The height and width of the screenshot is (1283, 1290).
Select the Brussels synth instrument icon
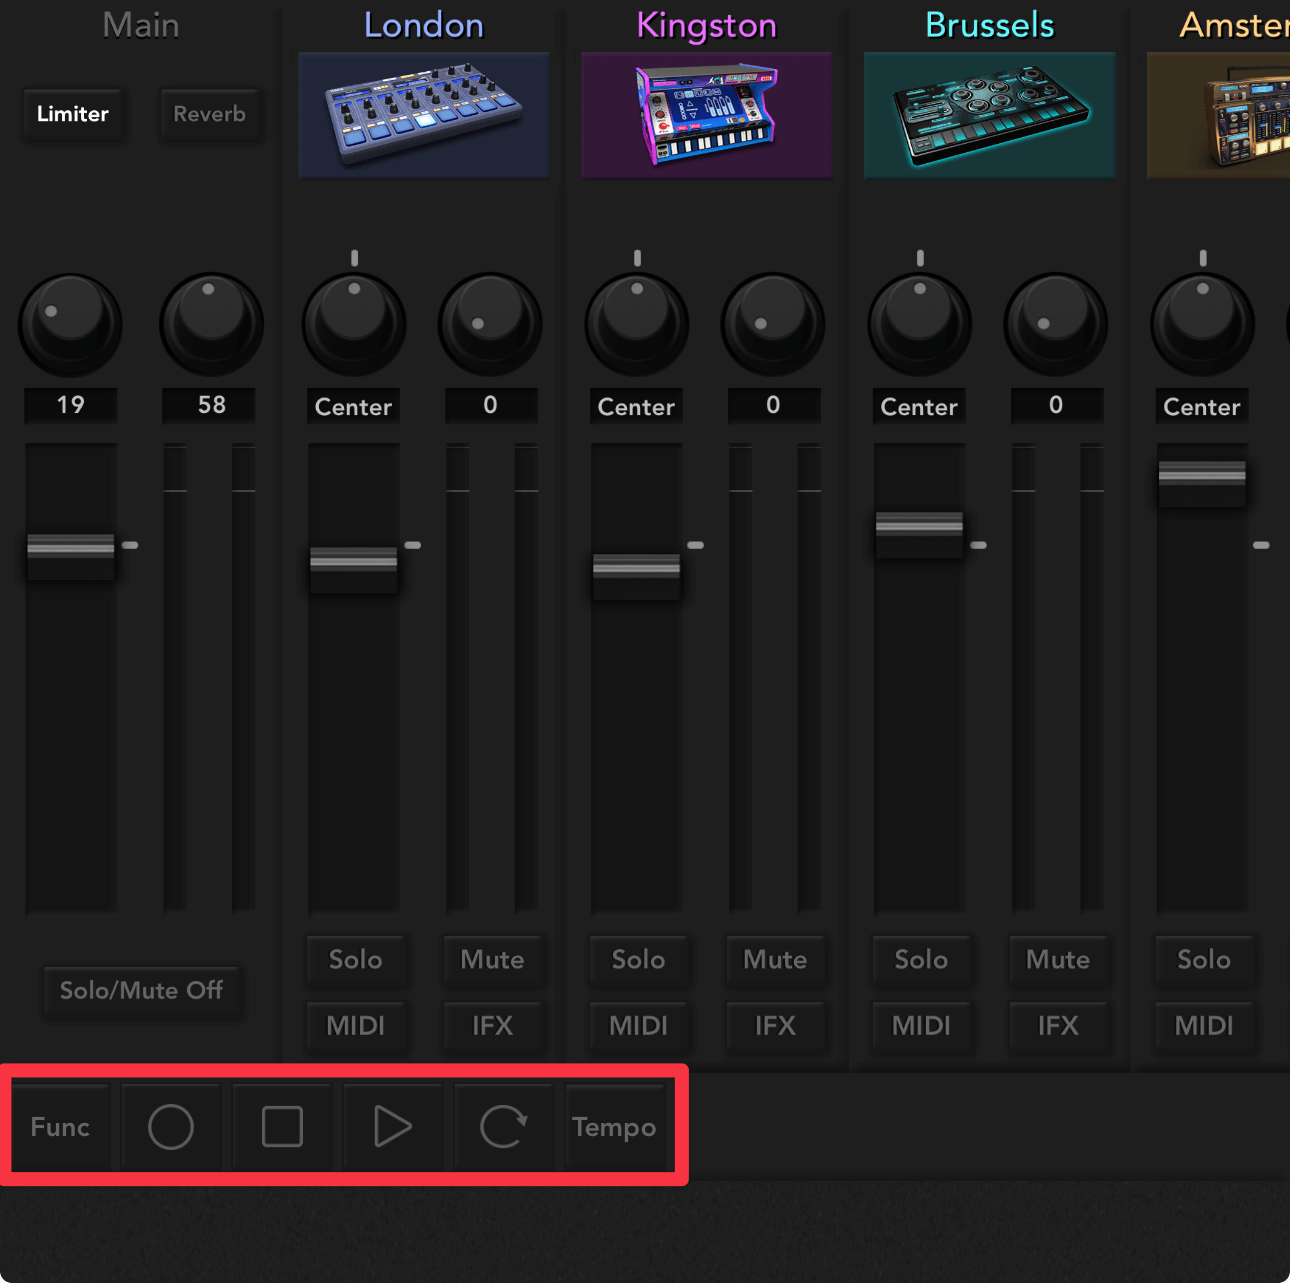989,115
